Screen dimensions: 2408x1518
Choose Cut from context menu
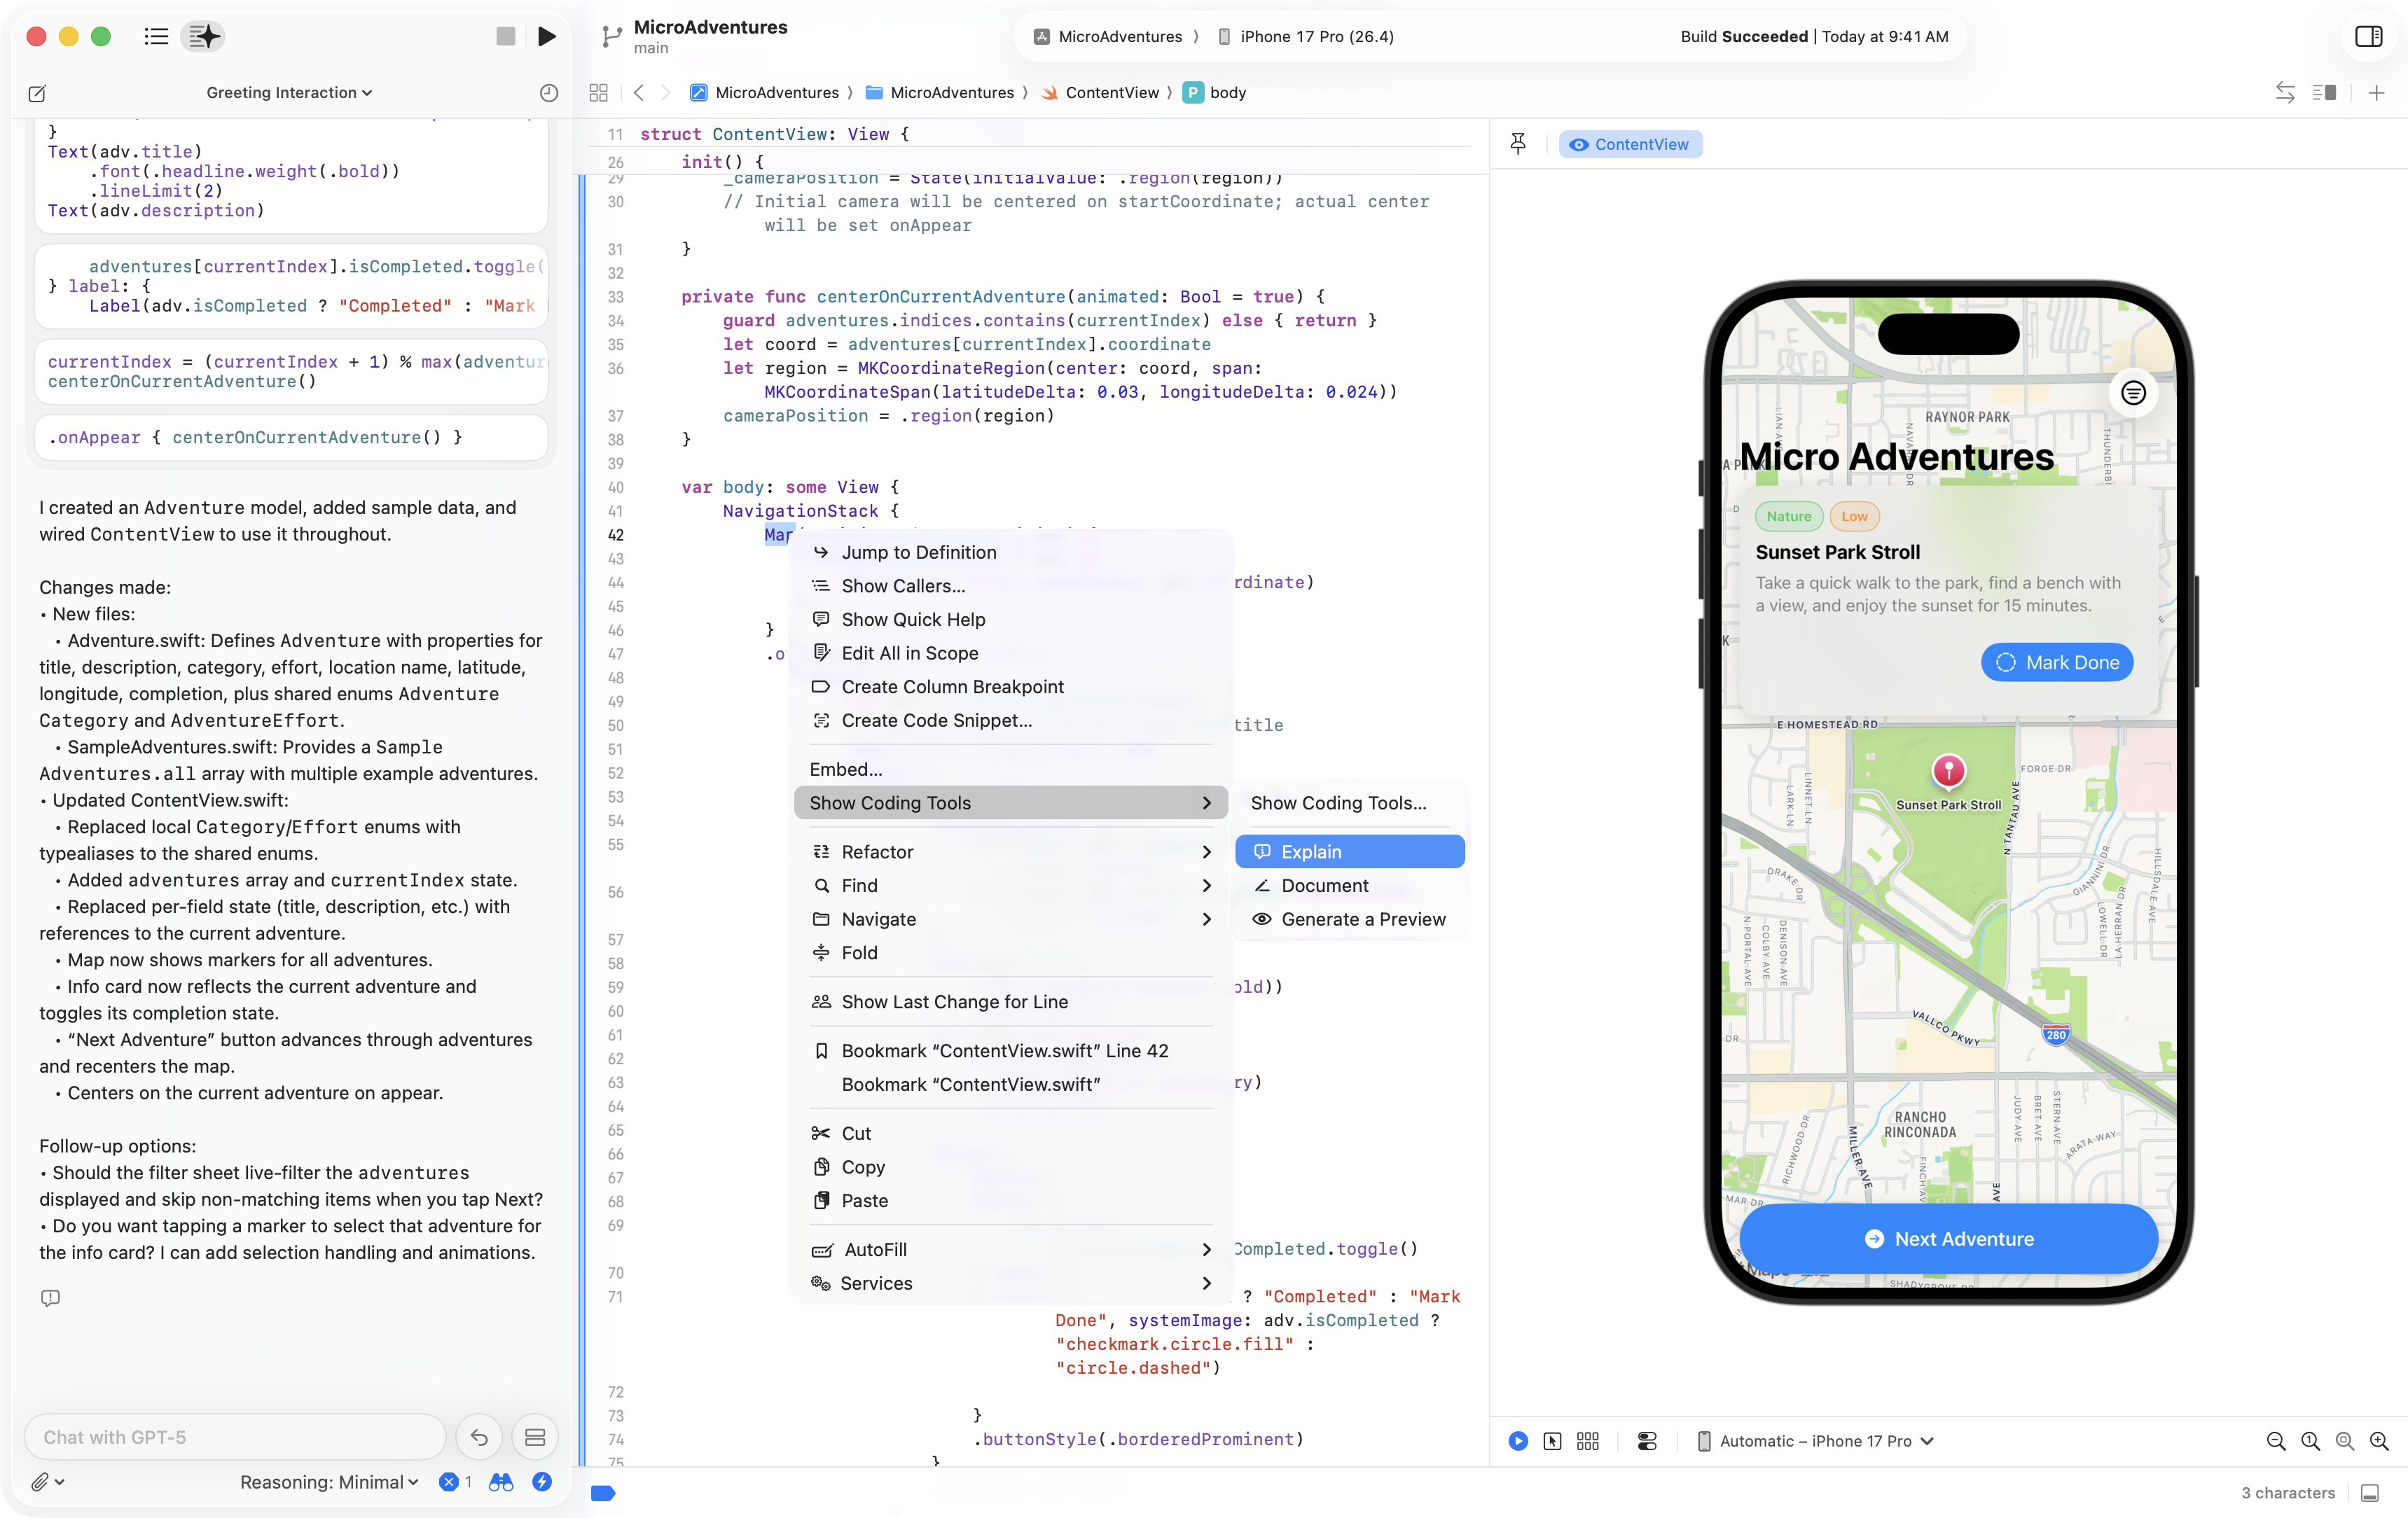click(1010, 1133)
